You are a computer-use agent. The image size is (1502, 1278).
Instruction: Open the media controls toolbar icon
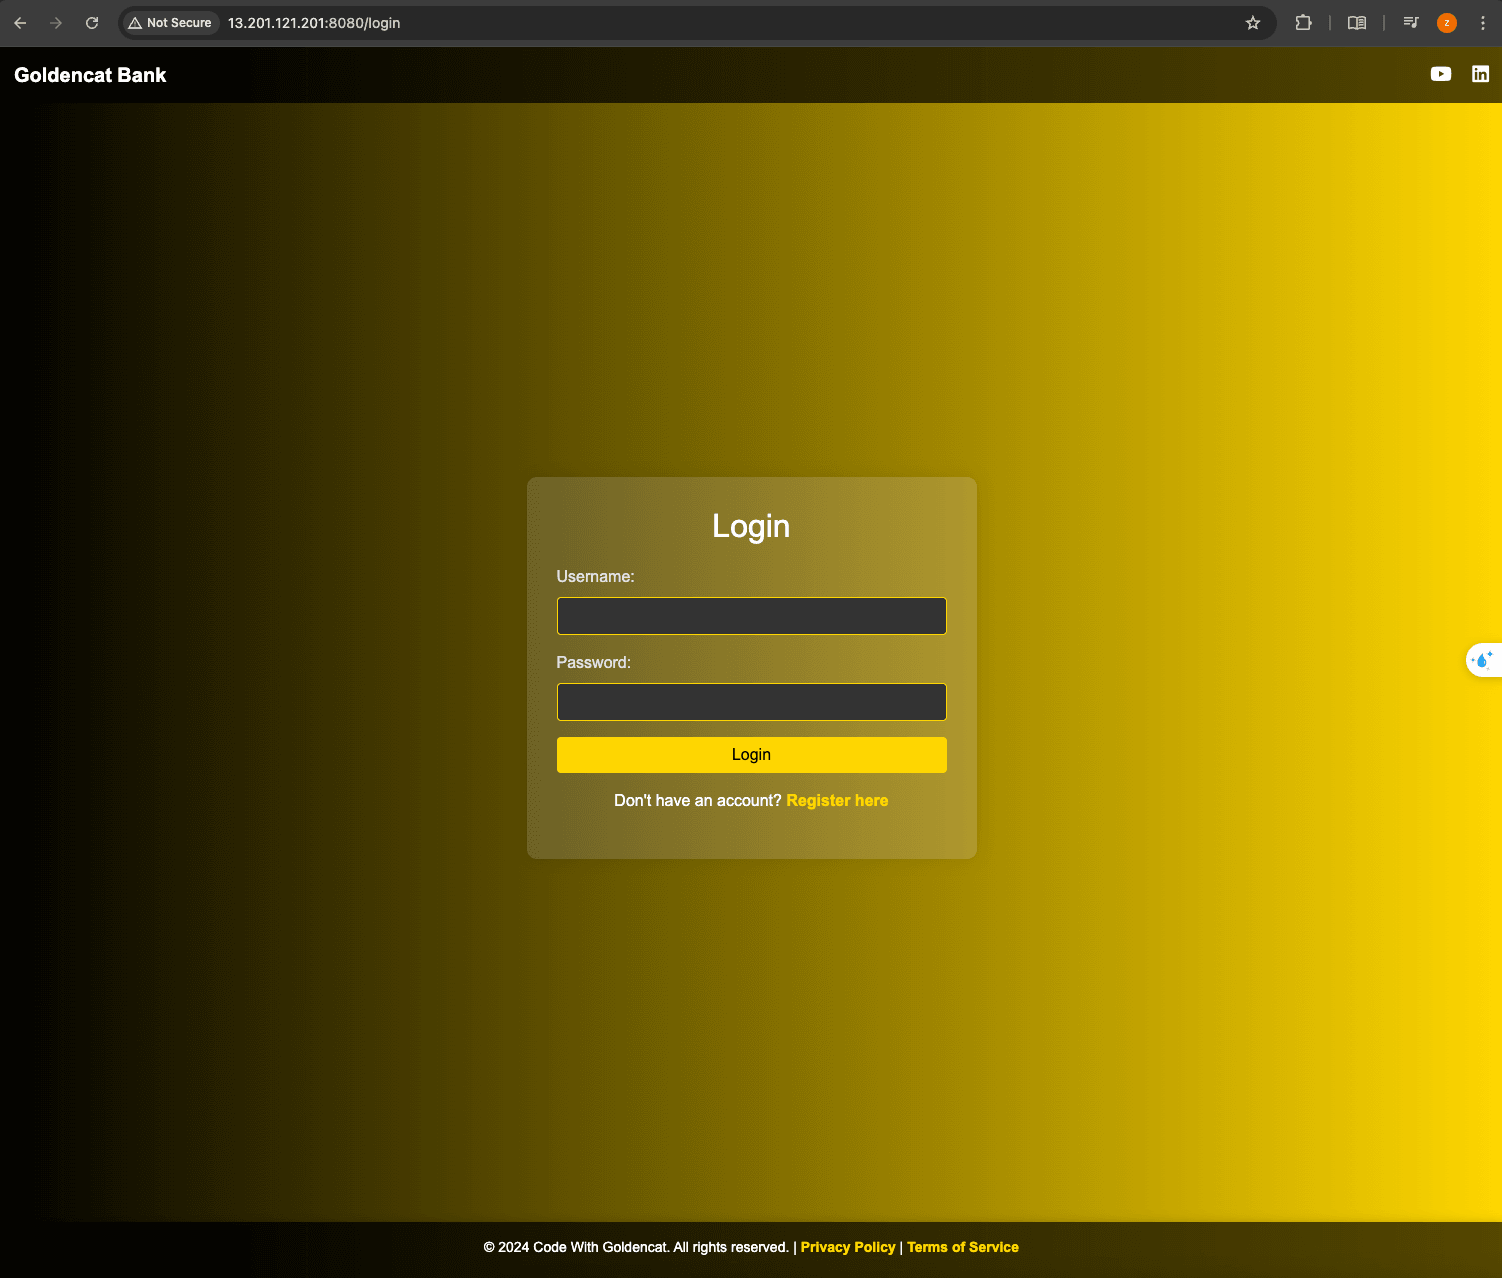coord(1410,23)
